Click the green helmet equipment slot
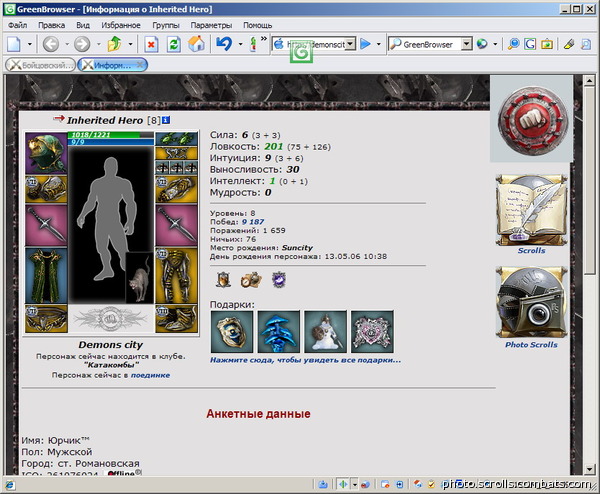 46,153
